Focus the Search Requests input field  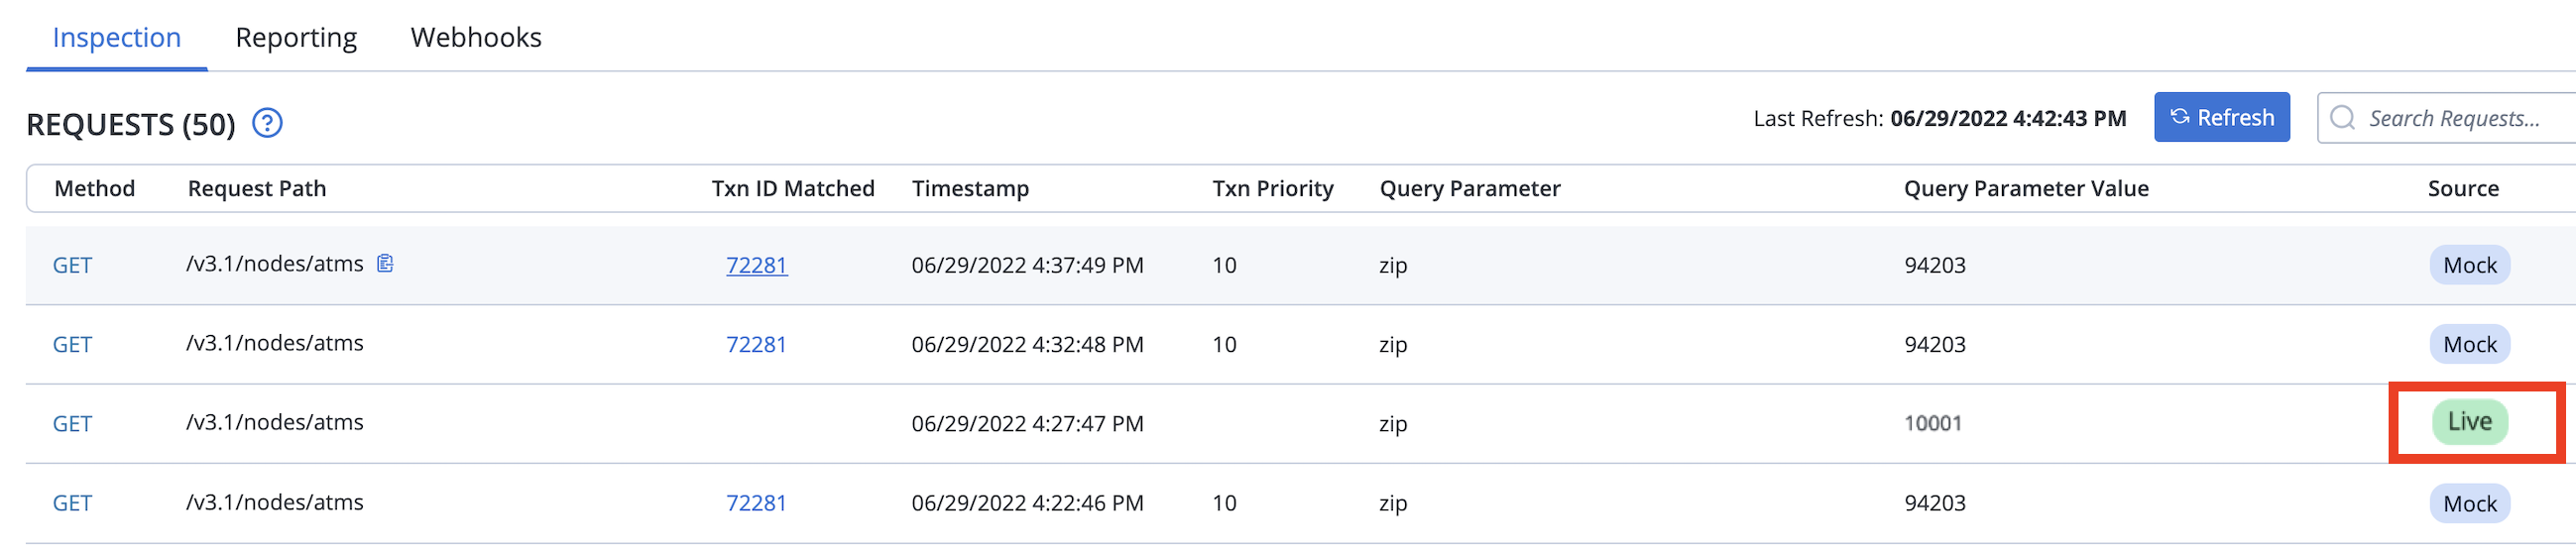2448,118
